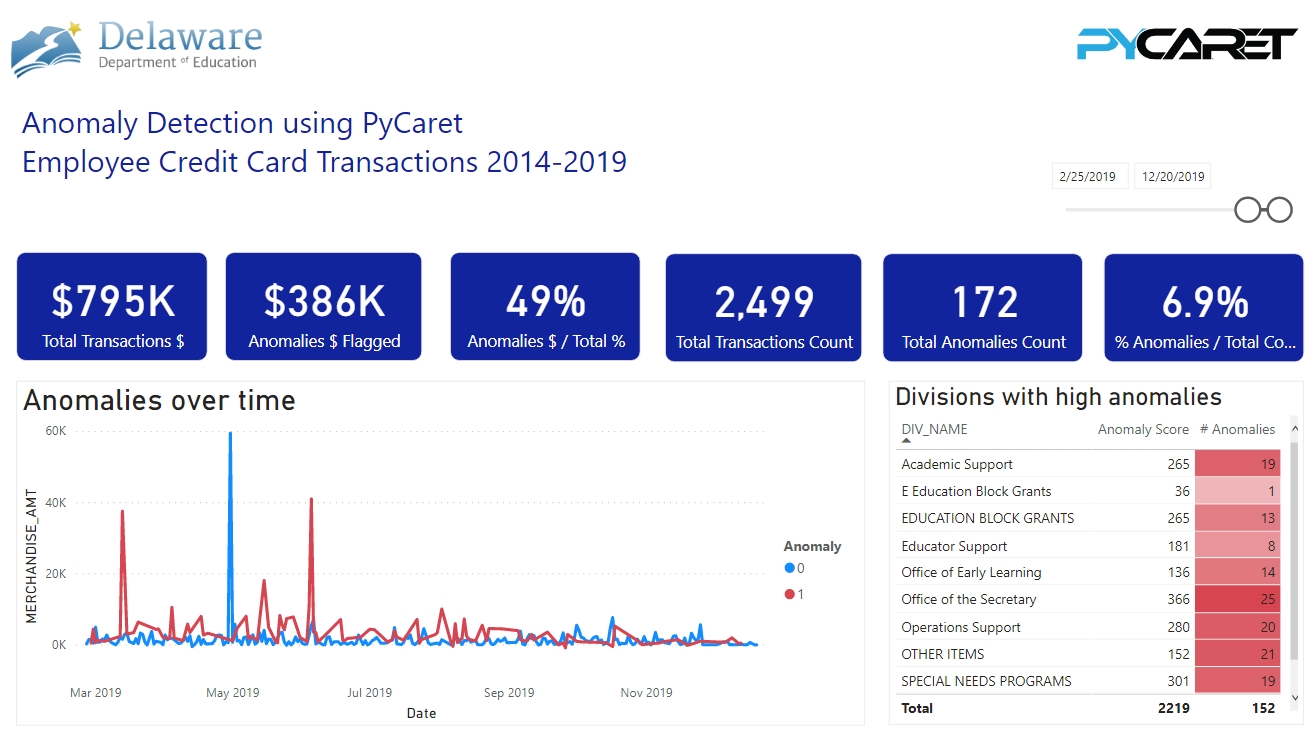The height and width of the screenshot is (738, 1312).
Task: Select the Anomalies $ Flagged card
Action: [324, 307]
